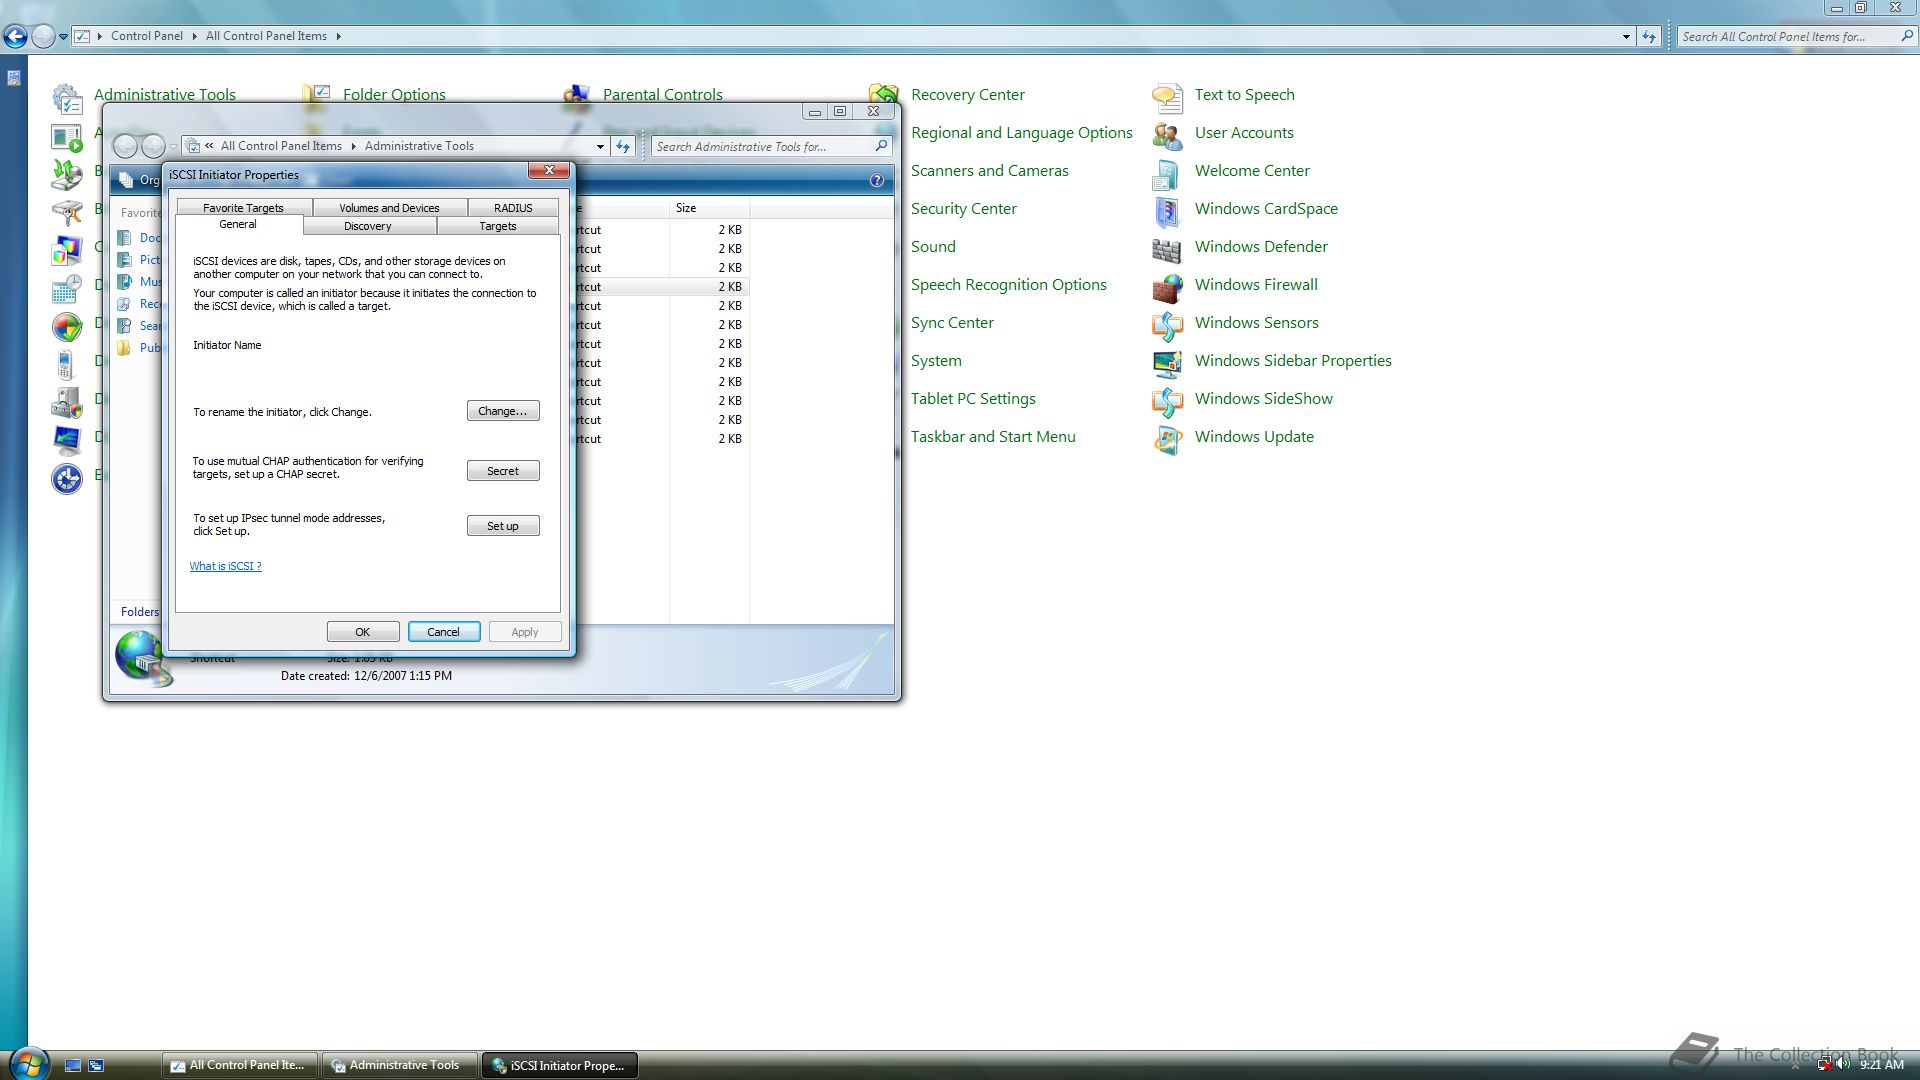Click the Set up button for IPsec

(x=503, y=526)
